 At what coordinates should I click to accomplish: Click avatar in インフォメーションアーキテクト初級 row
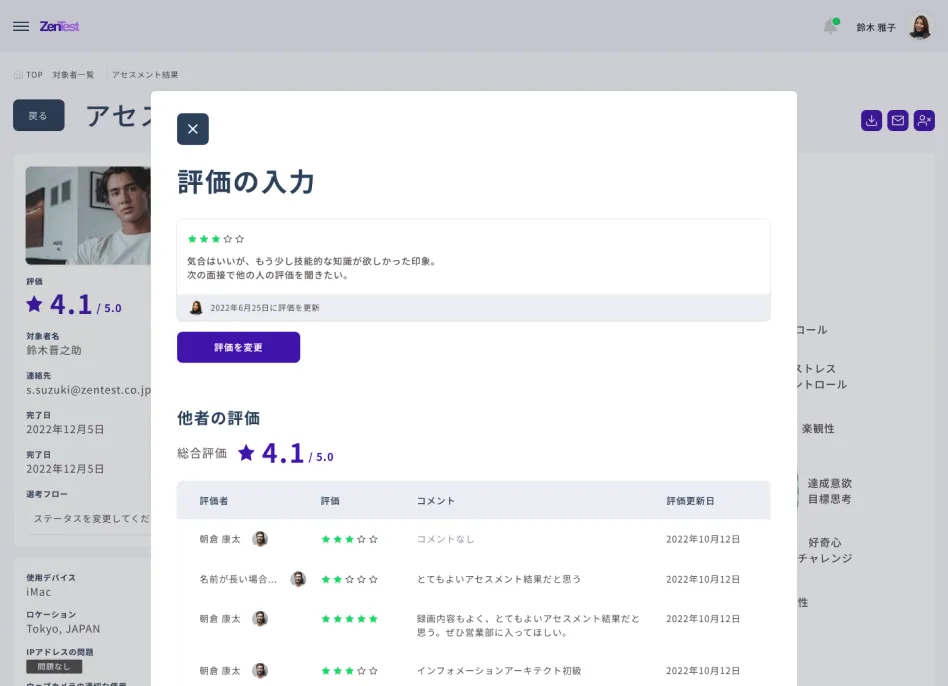click(x=260, y=670)
